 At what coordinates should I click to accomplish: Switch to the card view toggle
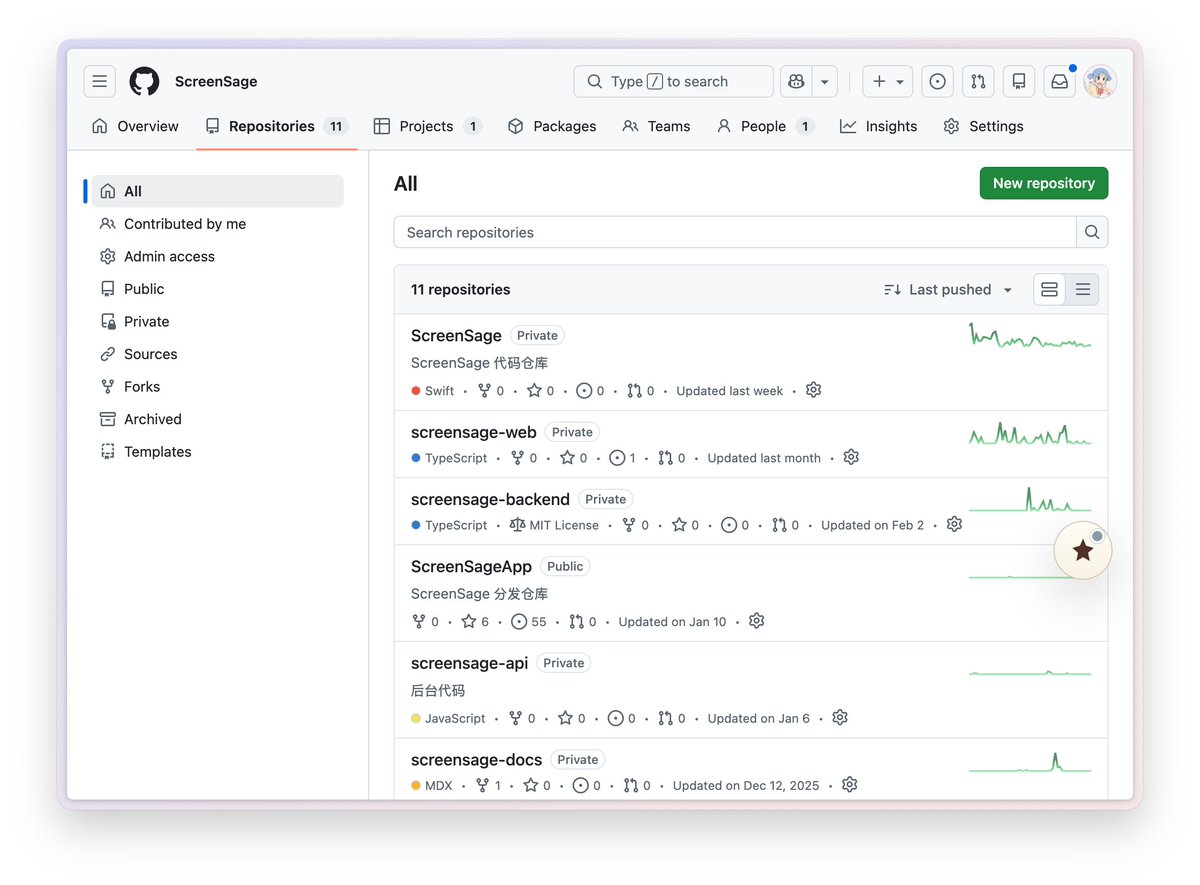click(1049, 290)
